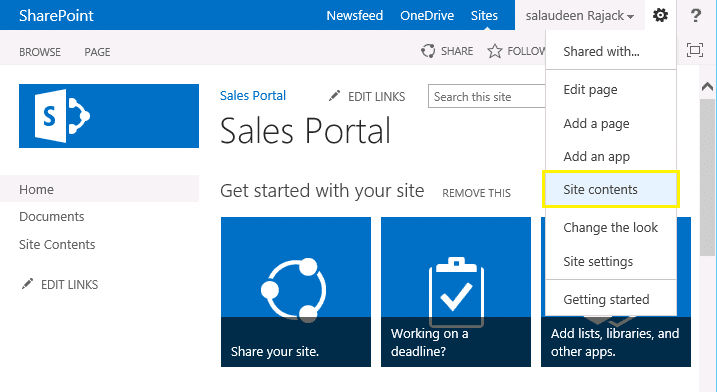Image resolution: width=717 pixels, height=392 pixels.
Task: Click the help question mark icon
Action: point(696,15)
